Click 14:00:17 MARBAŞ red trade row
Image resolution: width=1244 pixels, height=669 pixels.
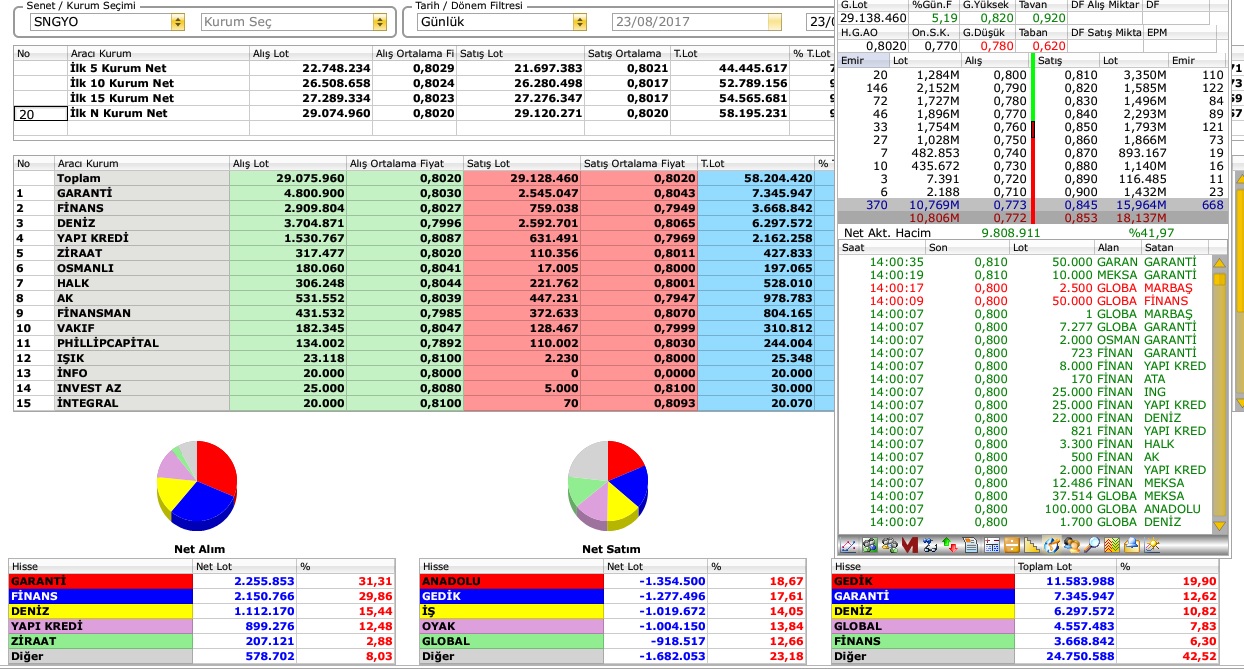click(1025, 288)
